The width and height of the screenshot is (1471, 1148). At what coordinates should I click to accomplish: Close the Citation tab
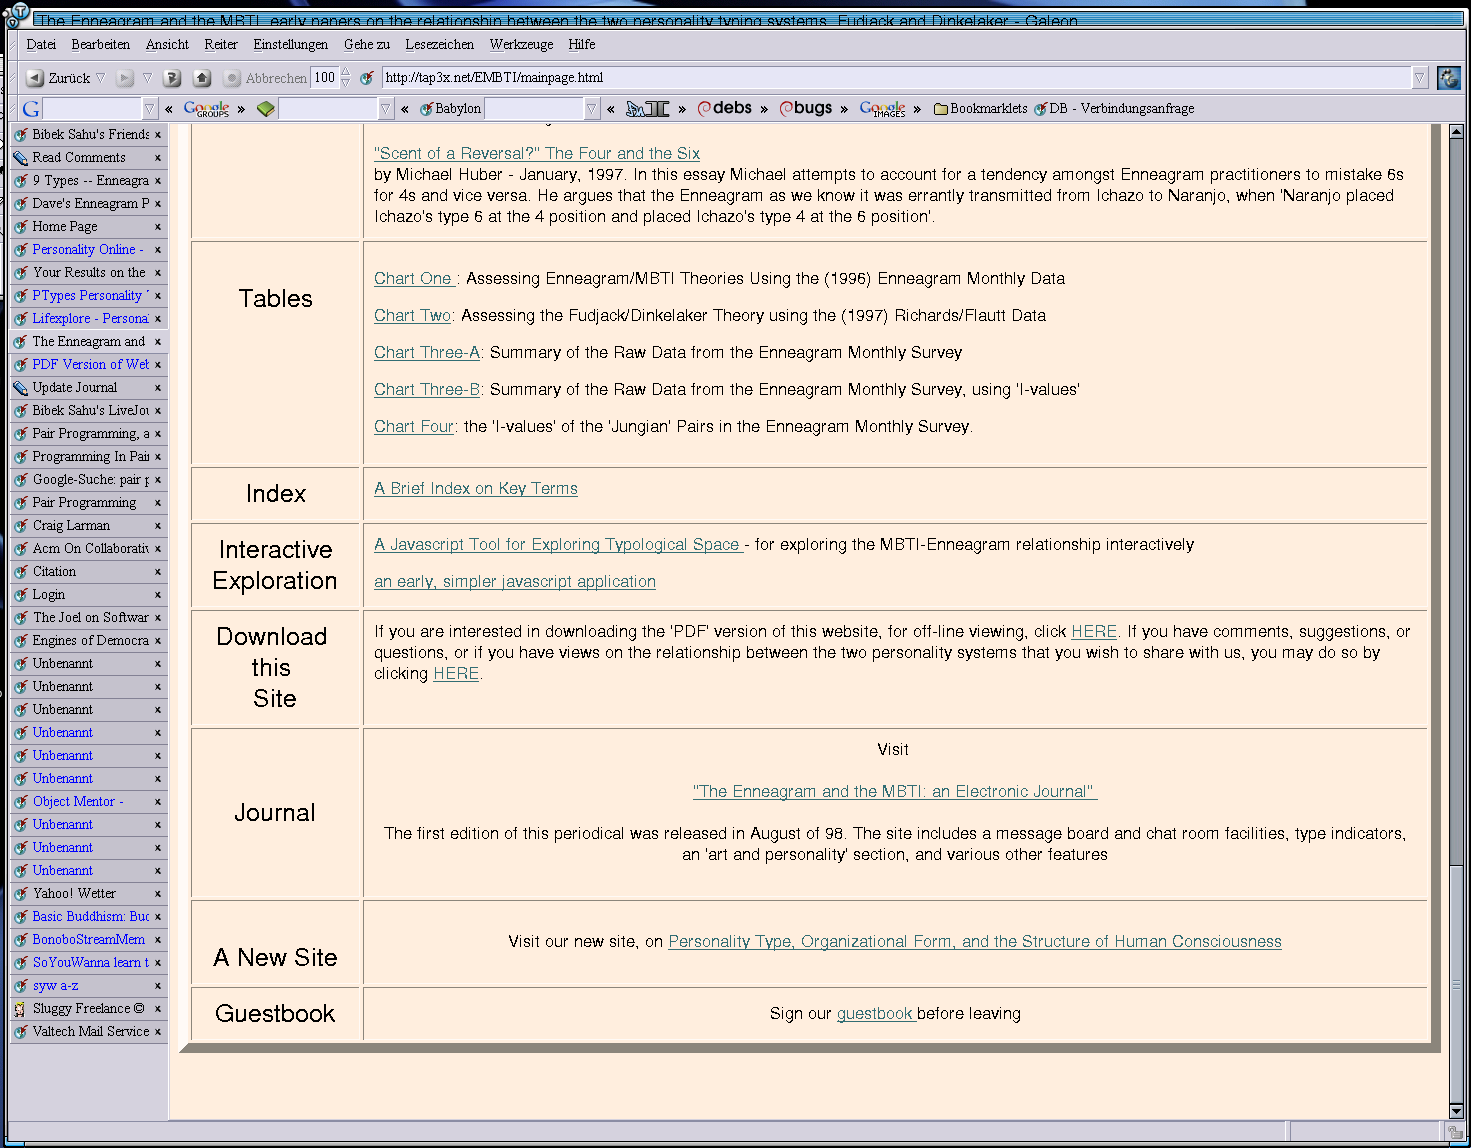coord(158,572)
